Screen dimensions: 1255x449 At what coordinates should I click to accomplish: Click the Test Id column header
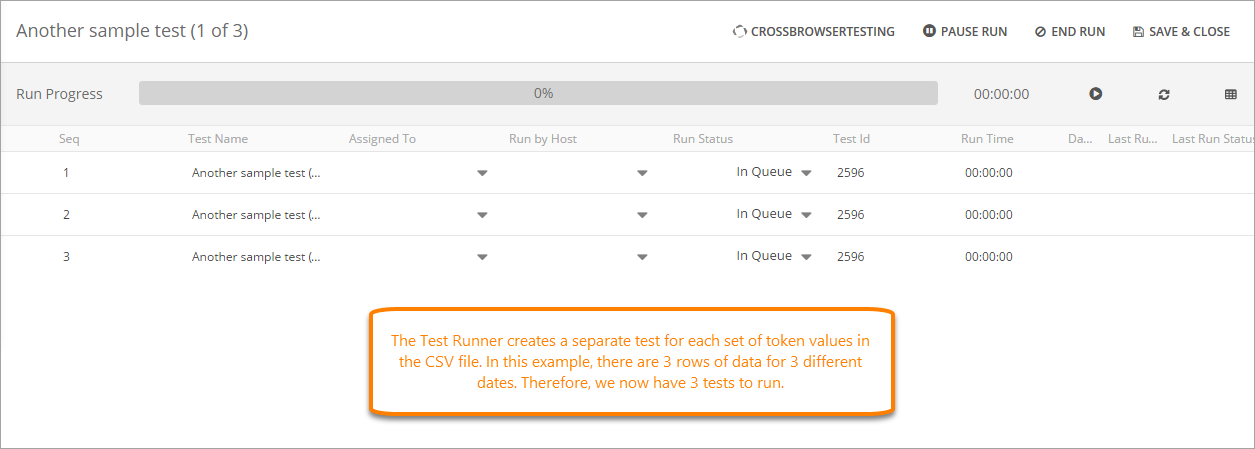[851, 139]
